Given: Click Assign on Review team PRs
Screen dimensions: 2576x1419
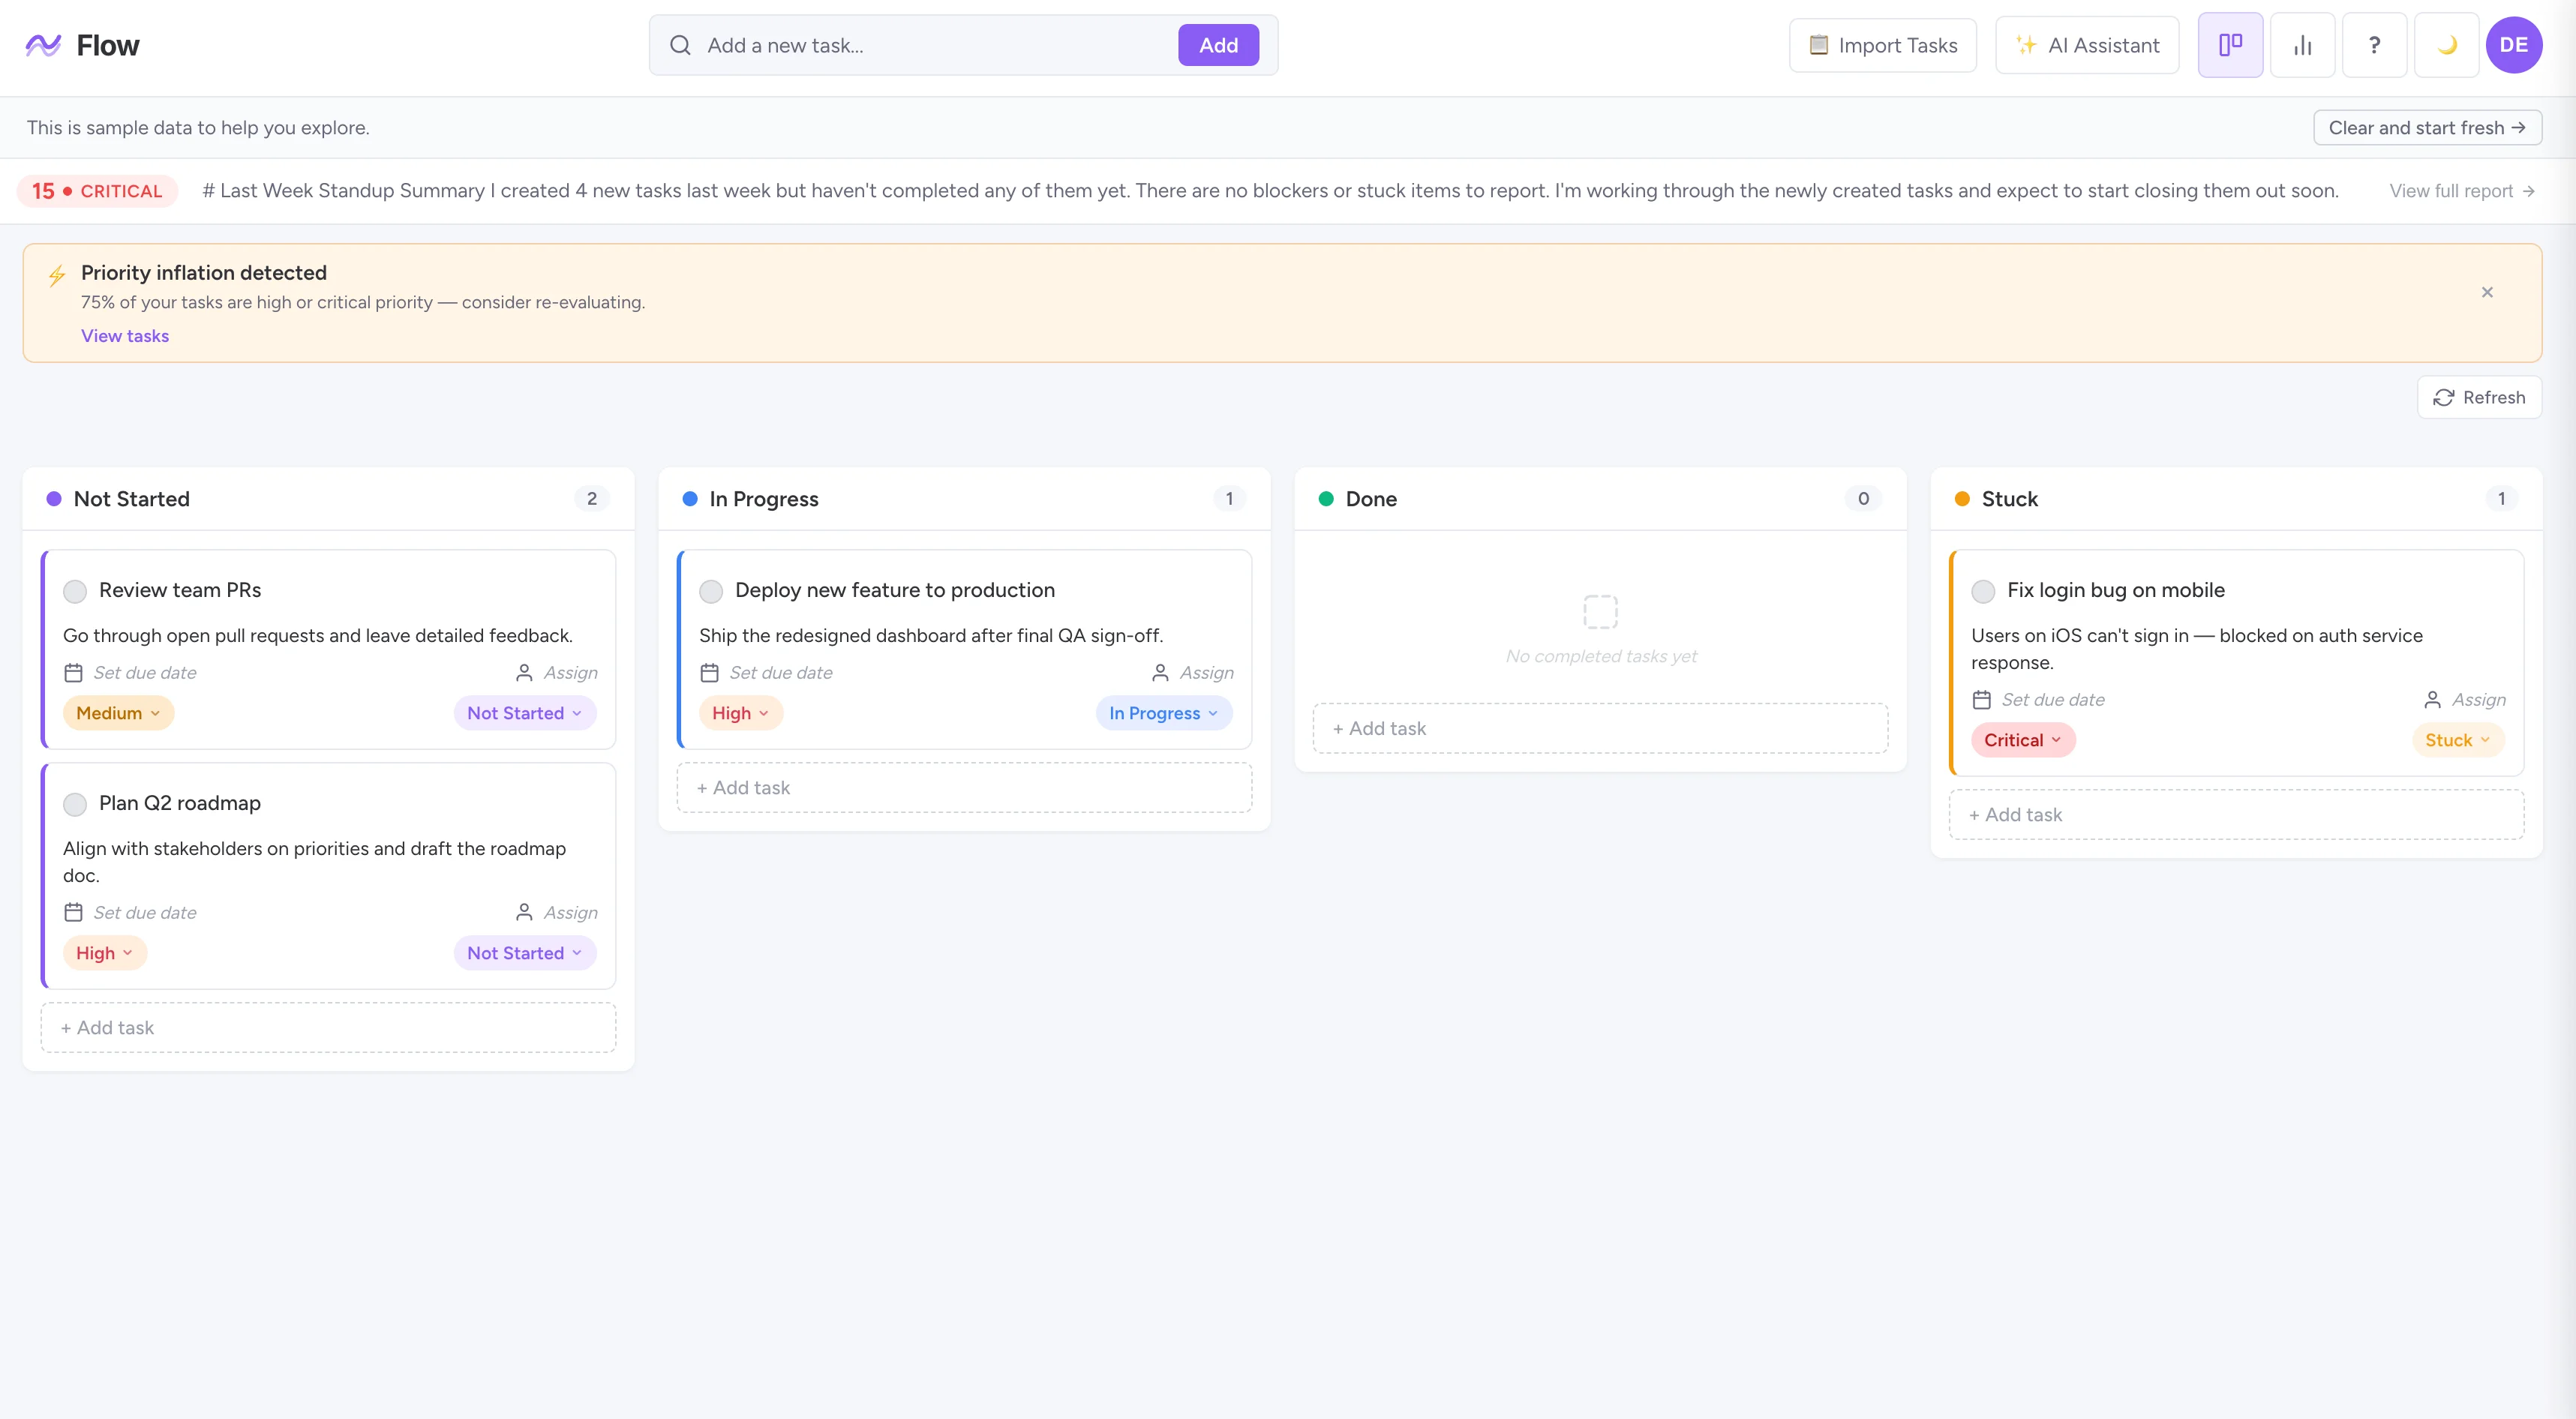Looking at the screenshot, I should point(570,673).
